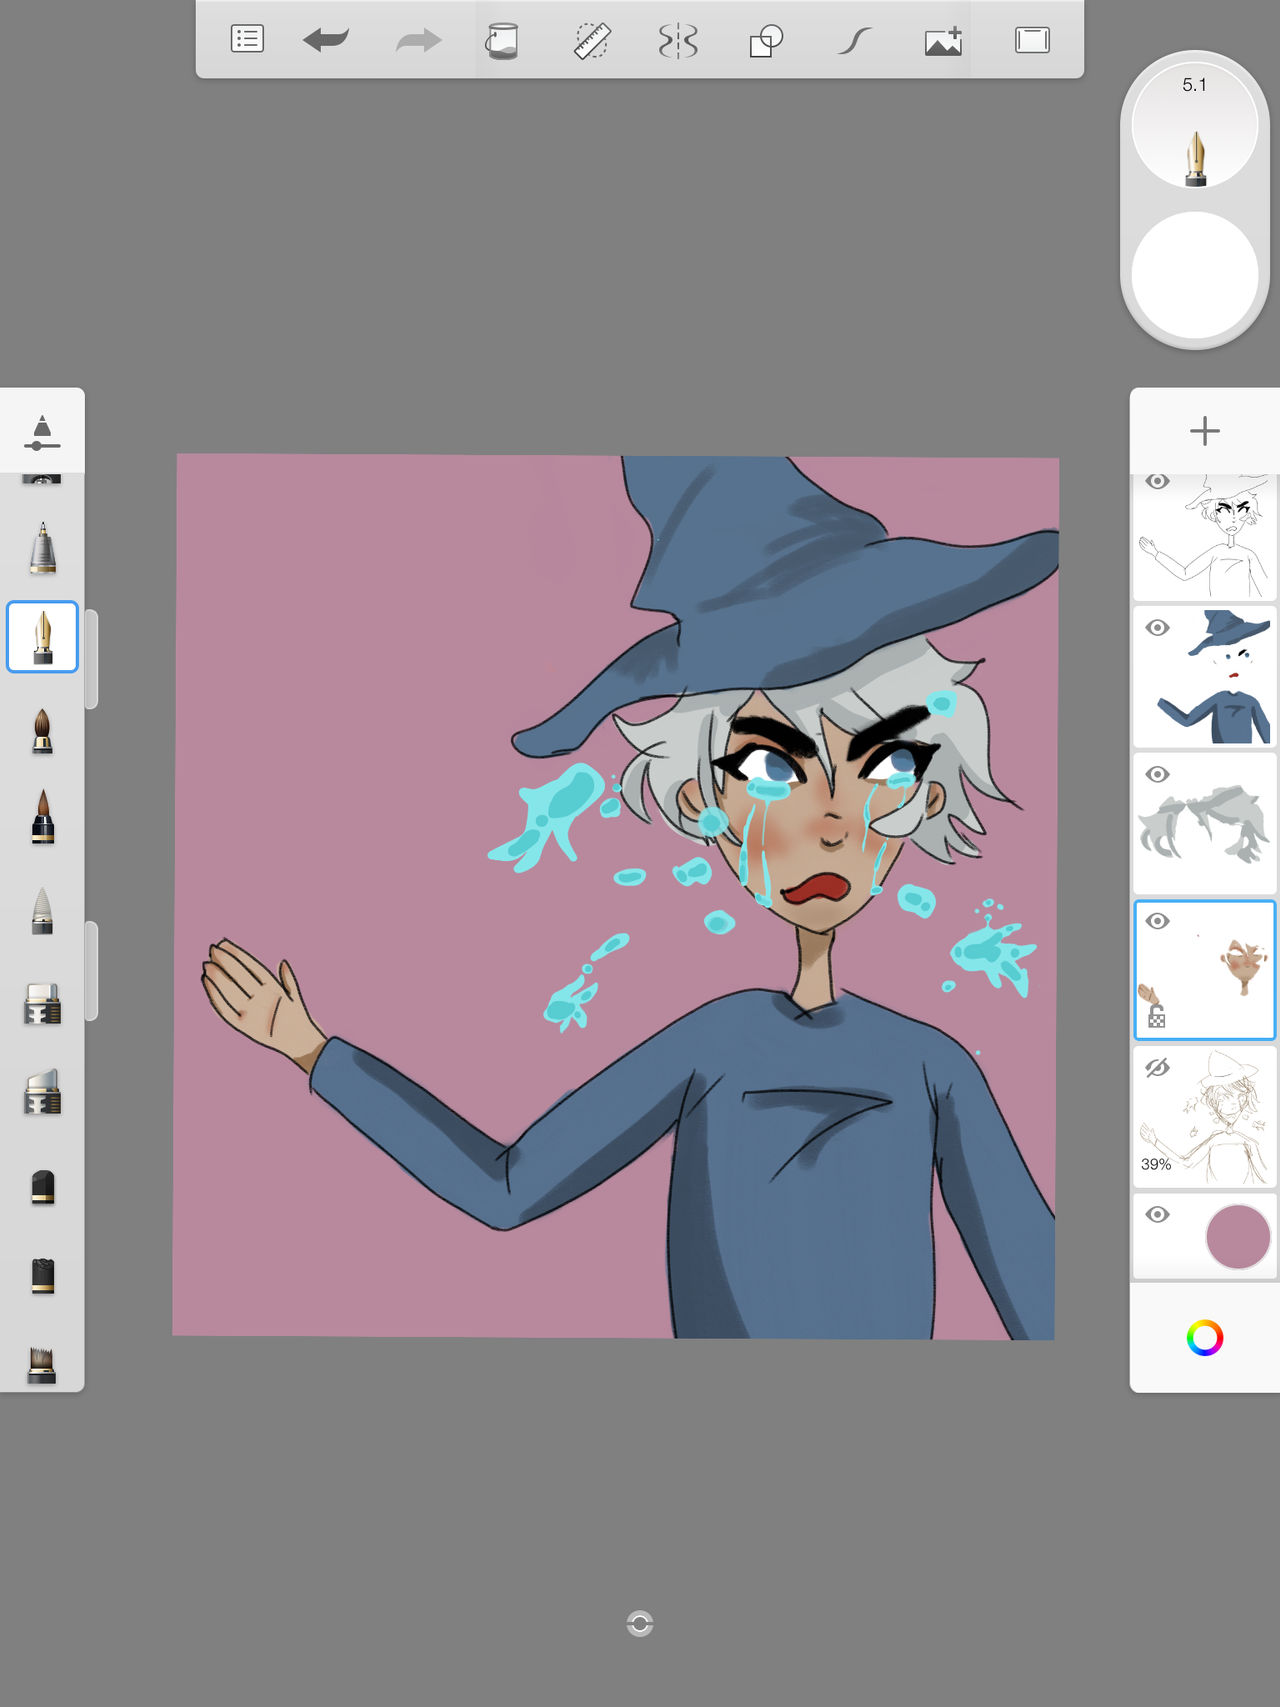This screenshot has height=1707, width=1280.
Task: Click the redo arrow
Action: [418, 41]
